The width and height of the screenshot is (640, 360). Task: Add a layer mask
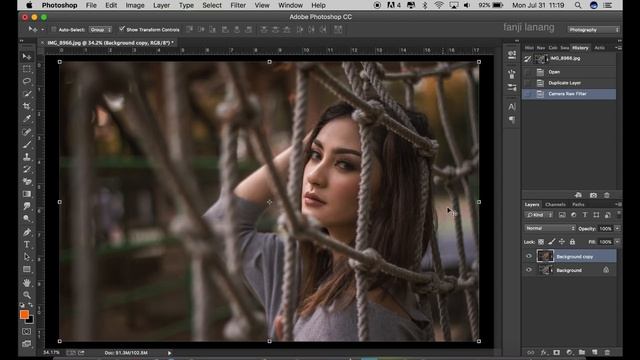(557, 352)
